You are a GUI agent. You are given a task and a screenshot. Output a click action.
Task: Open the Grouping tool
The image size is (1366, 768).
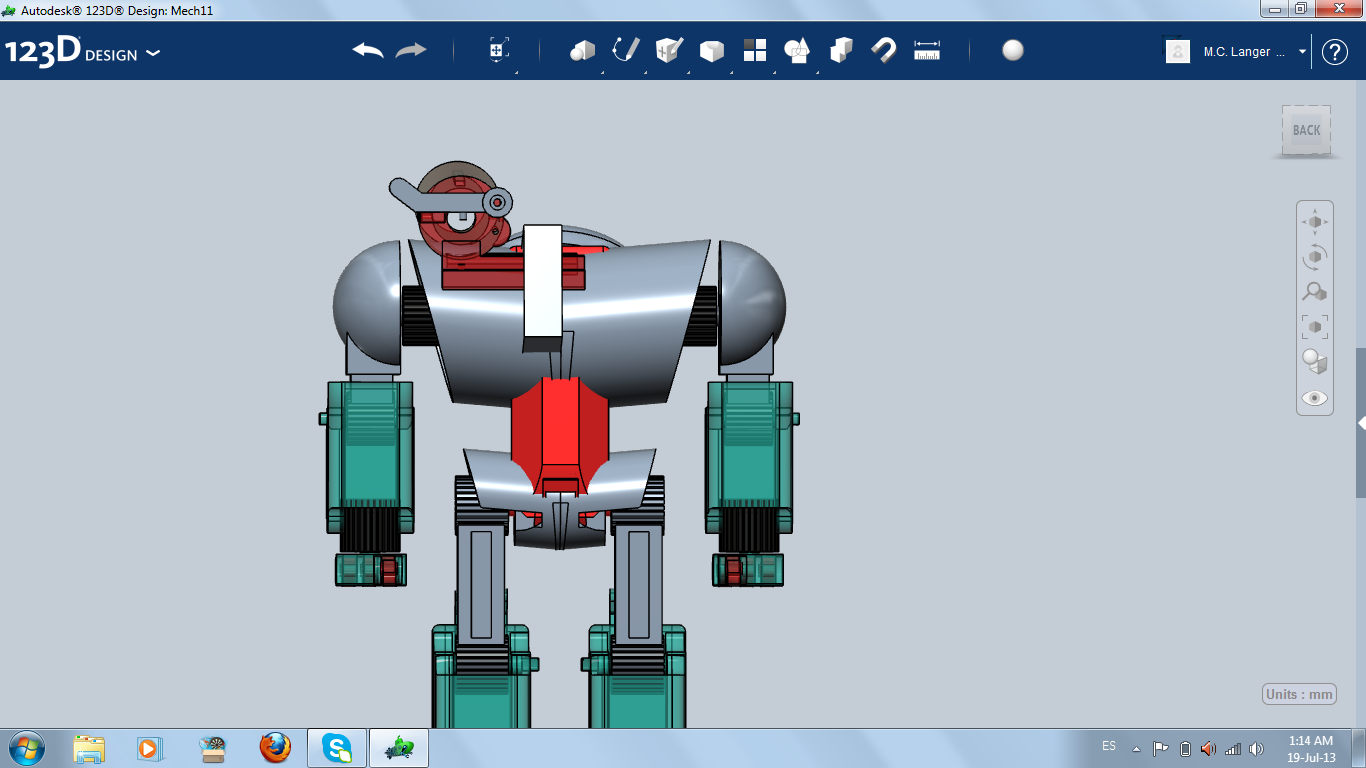pyautogui.click(x=797, y=50)
